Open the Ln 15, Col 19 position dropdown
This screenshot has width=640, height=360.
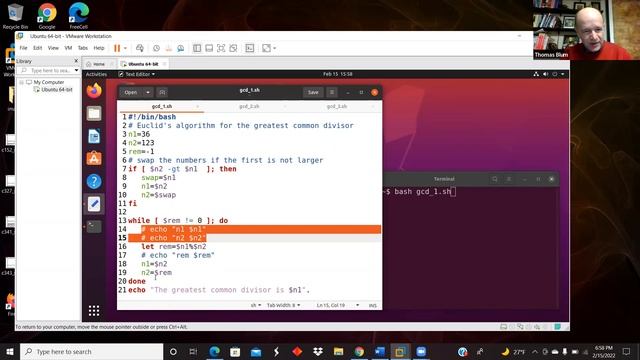click(338, 305)
